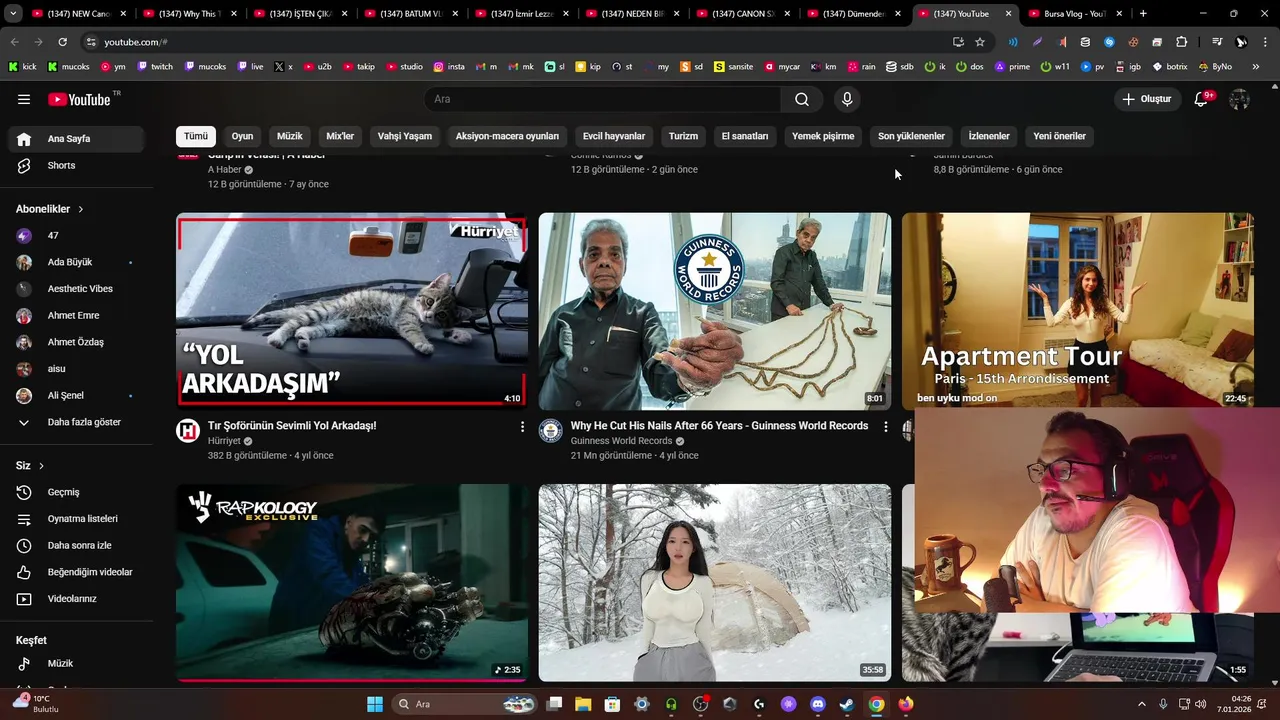Select the Müzik filter chip

point(290,136)
